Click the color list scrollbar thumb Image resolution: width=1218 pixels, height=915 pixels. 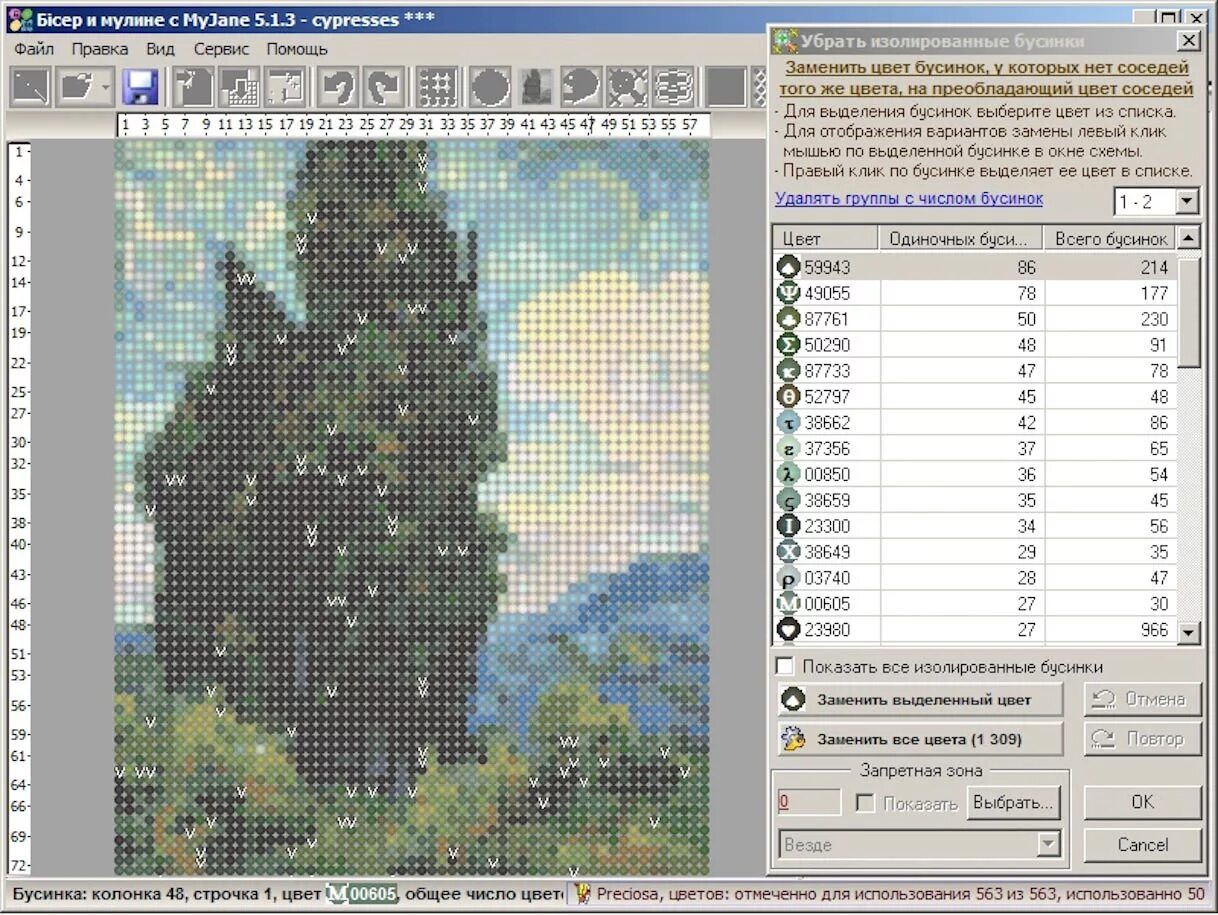point(1188,312)
